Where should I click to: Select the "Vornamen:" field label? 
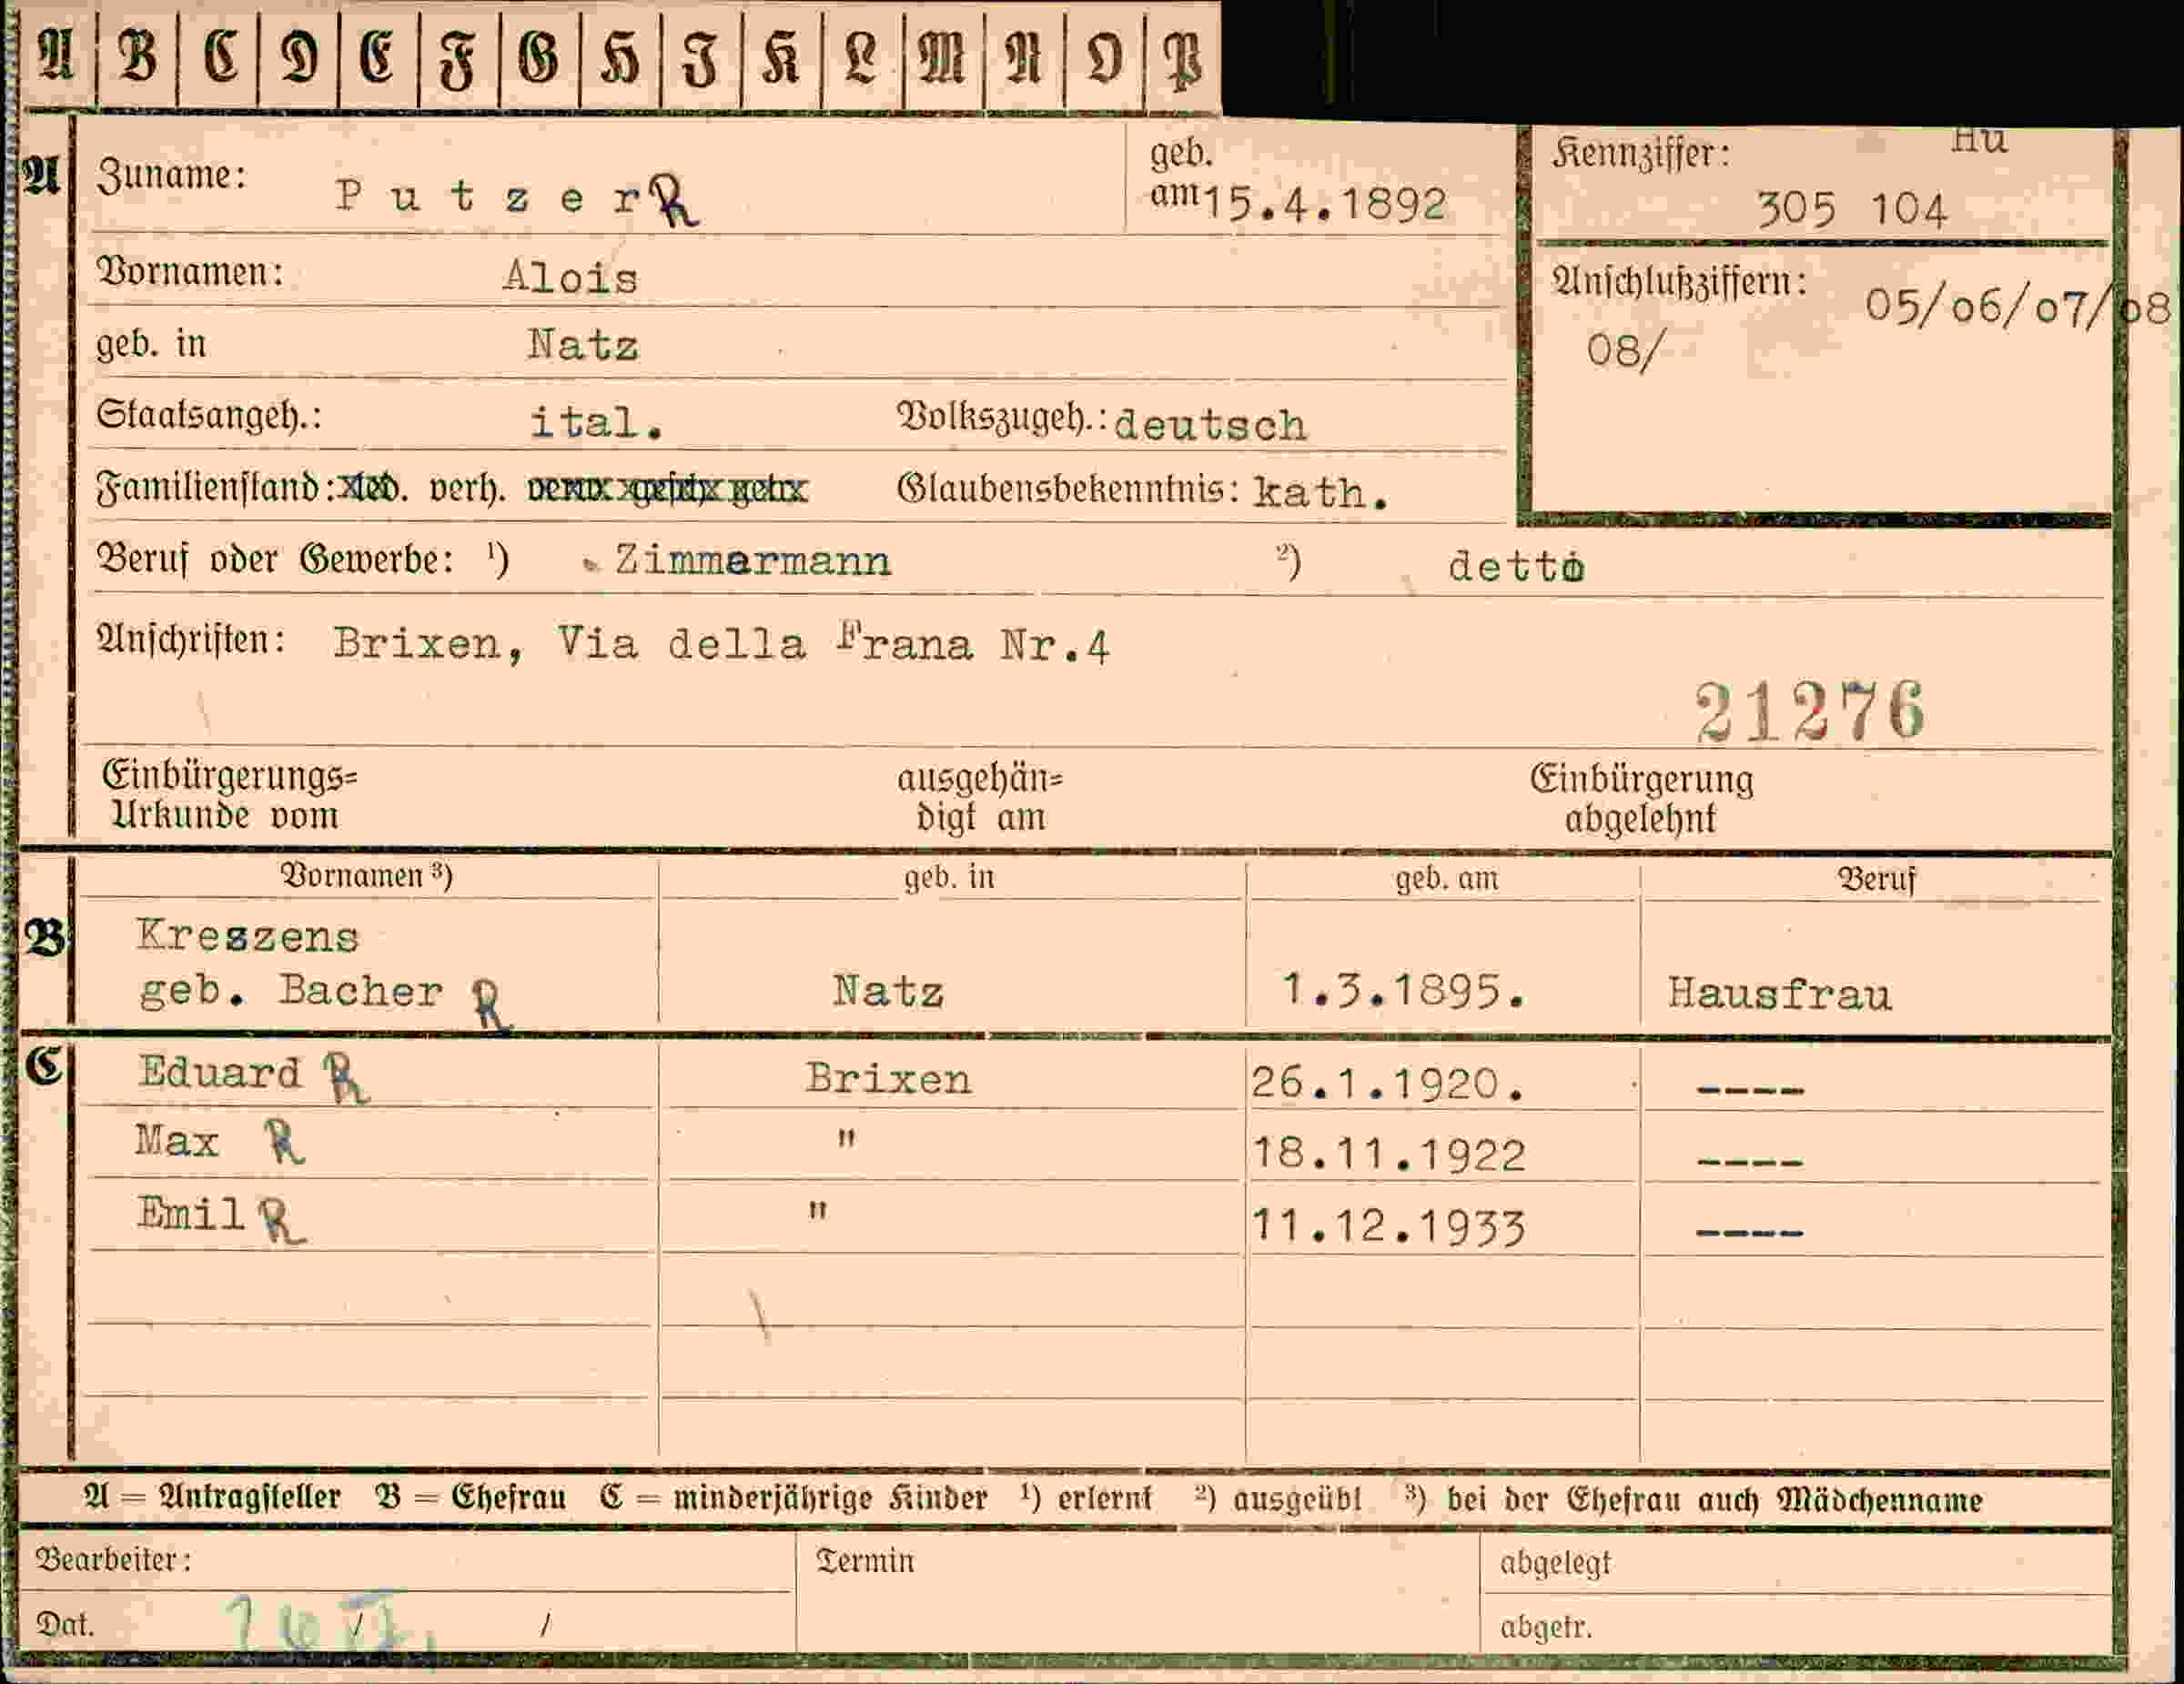click(190, 272)
